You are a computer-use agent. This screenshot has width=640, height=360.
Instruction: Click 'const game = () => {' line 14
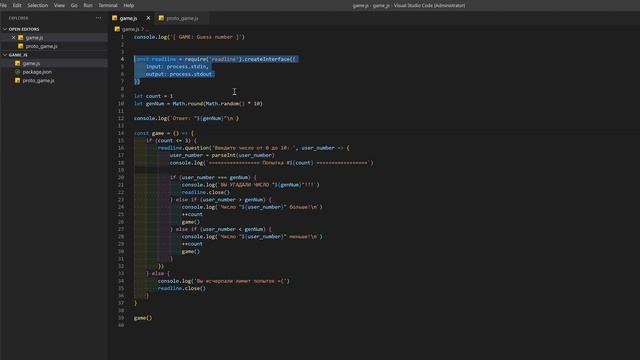coord(164,133)
